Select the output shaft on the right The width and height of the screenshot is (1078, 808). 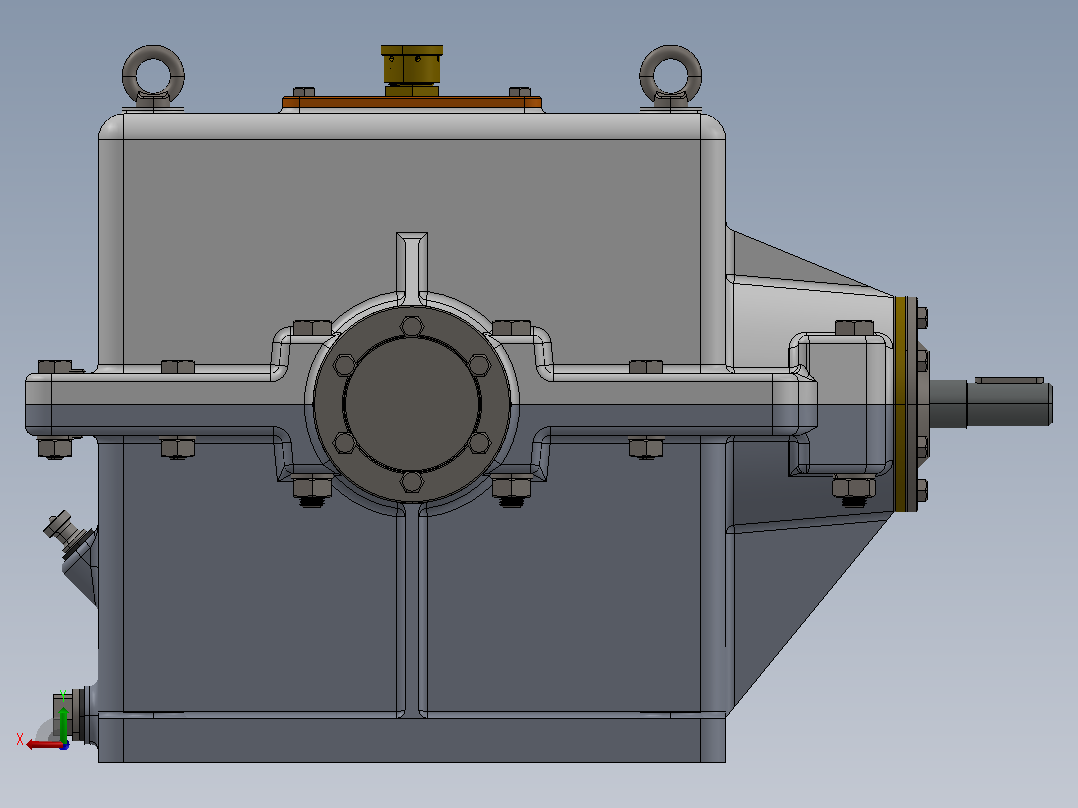pos(991,404)
